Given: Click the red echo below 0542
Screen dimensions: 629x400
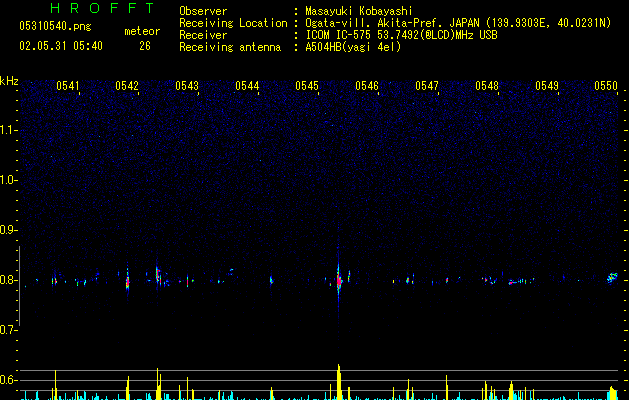Looking at the screenshot, I should [x=128, y=282].
